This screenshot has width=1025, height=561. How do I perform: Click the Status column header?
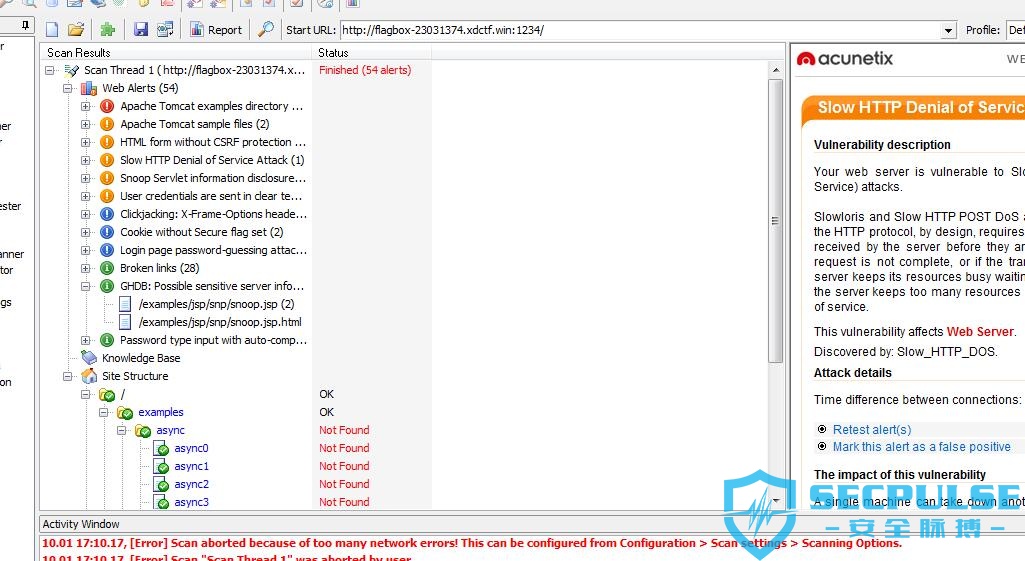tap(372, 52)
